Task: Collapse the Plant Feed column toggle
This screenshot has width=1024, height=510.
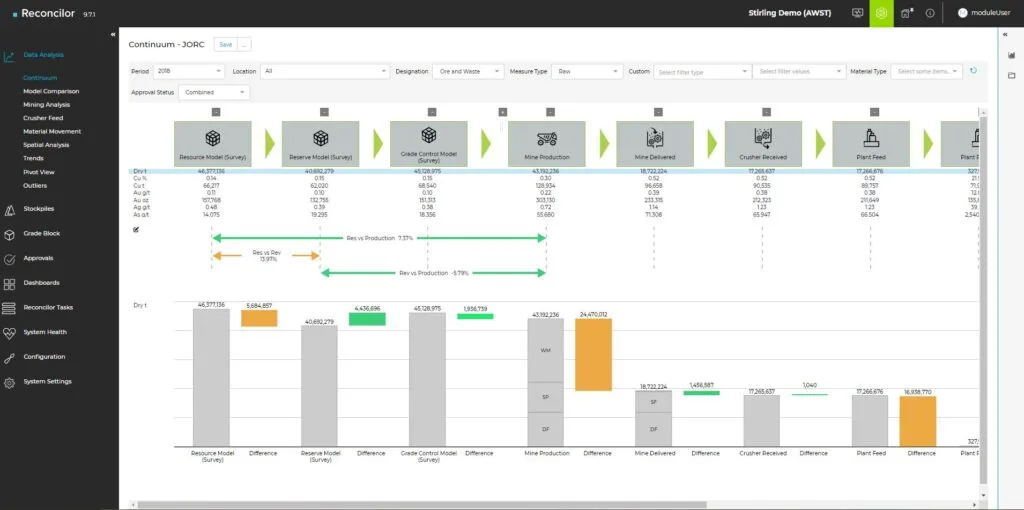Action: pos(874,112)
